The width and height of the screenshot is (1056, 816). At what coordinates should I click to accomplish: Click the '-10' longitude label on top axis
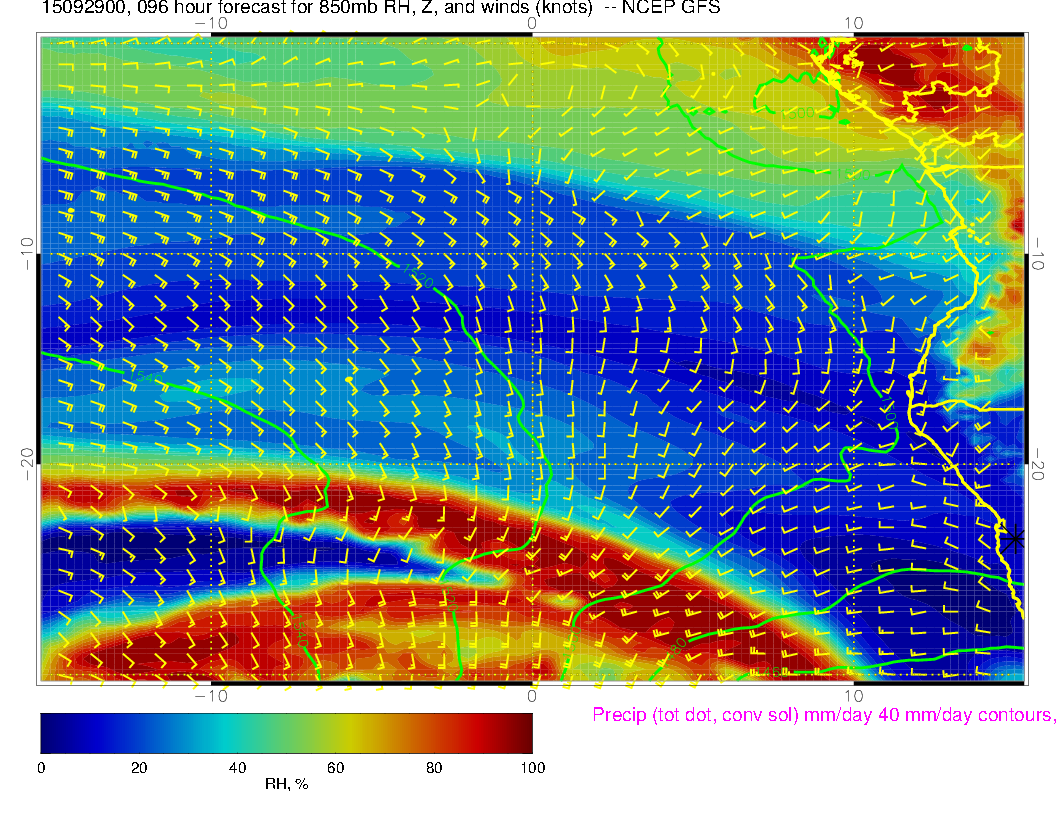click(211, 23)
